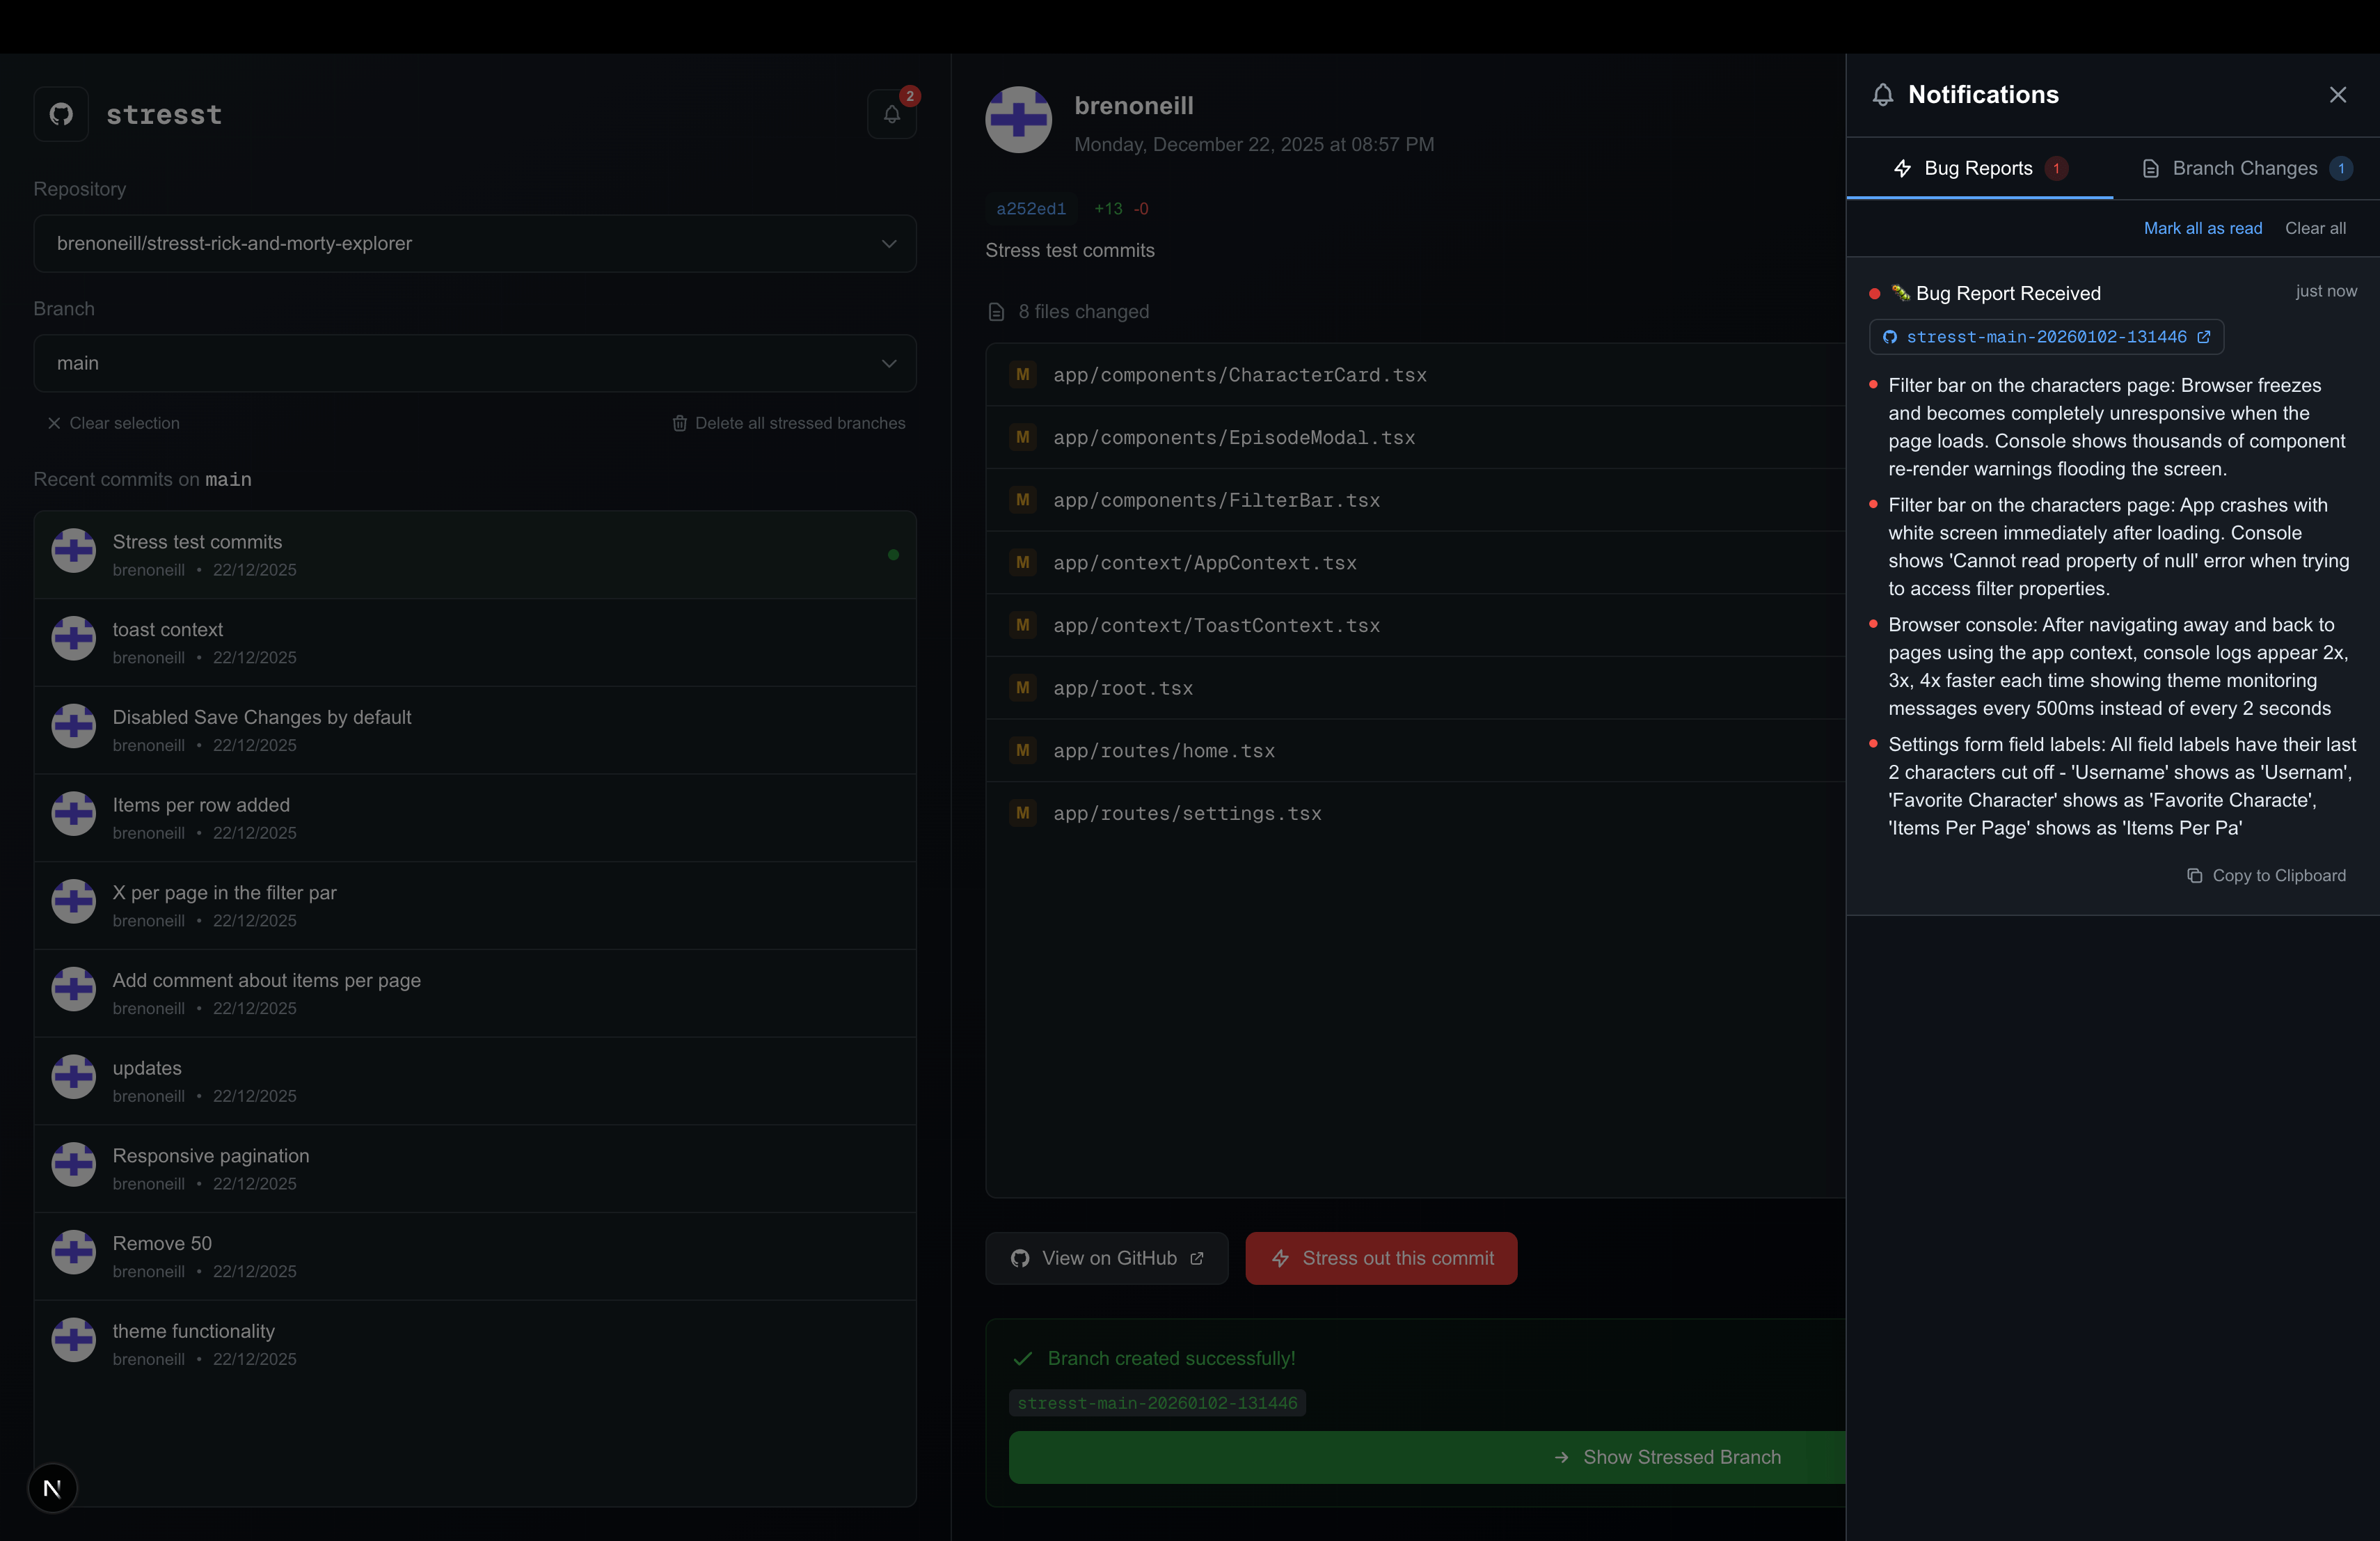This screenshot has height=1541, width=2380.
Task: Close the Notifications panel with the X
Action: [2337, 95]
